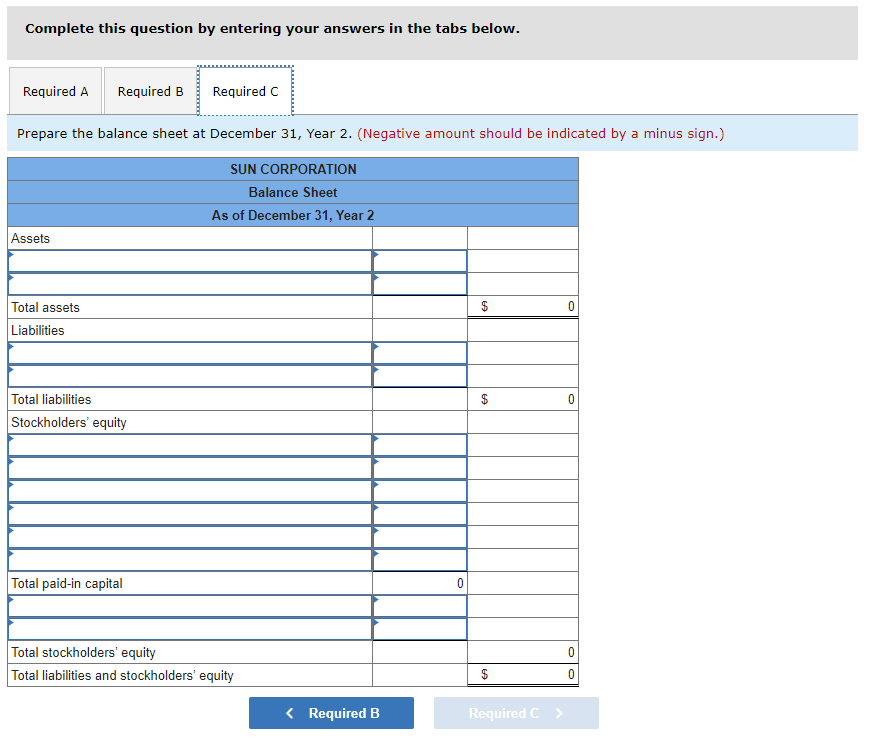
Task: Open first account dropdown under Stockholders' equity
Action: 190,445
